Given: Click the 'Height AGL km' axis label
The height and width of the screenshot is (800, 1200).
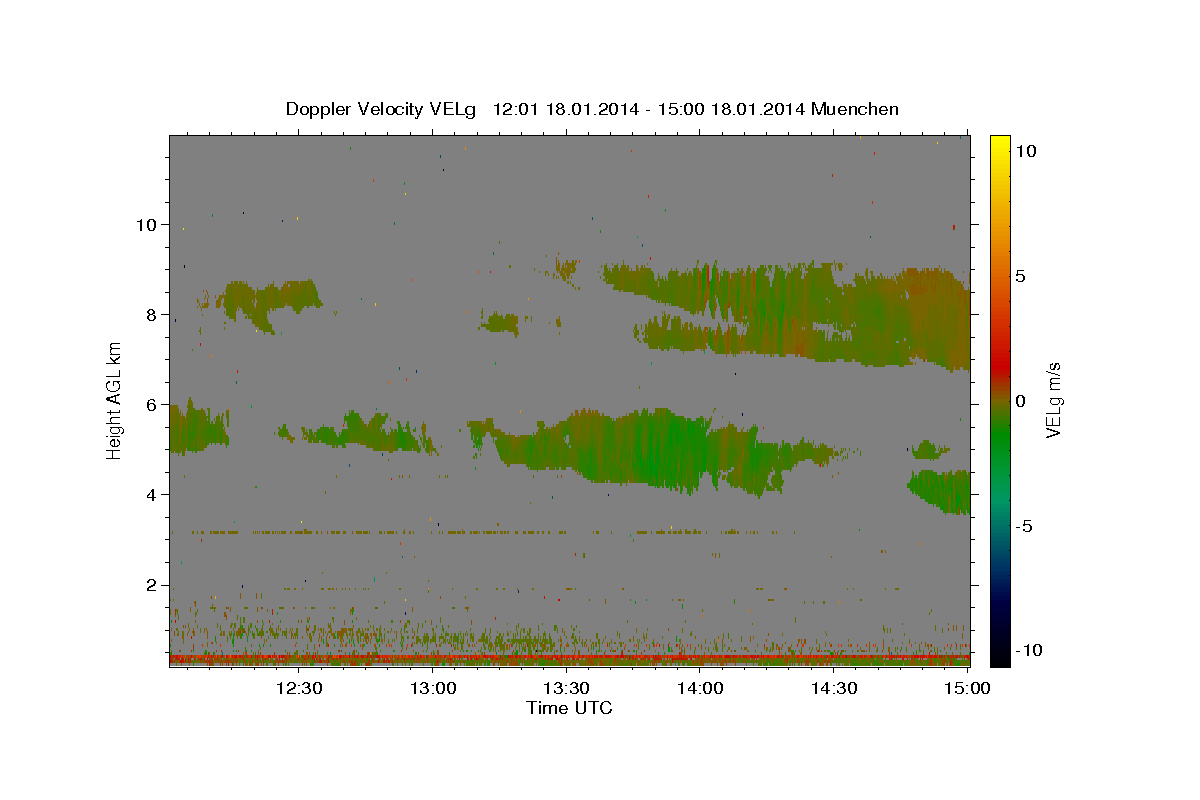Looking at the screenshot, I should coord(115,401).
